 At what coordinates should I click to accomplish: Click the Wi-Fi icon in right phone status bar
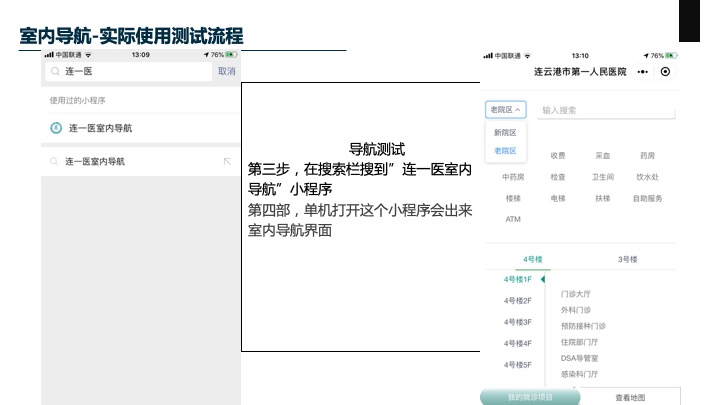coord(527,56)
